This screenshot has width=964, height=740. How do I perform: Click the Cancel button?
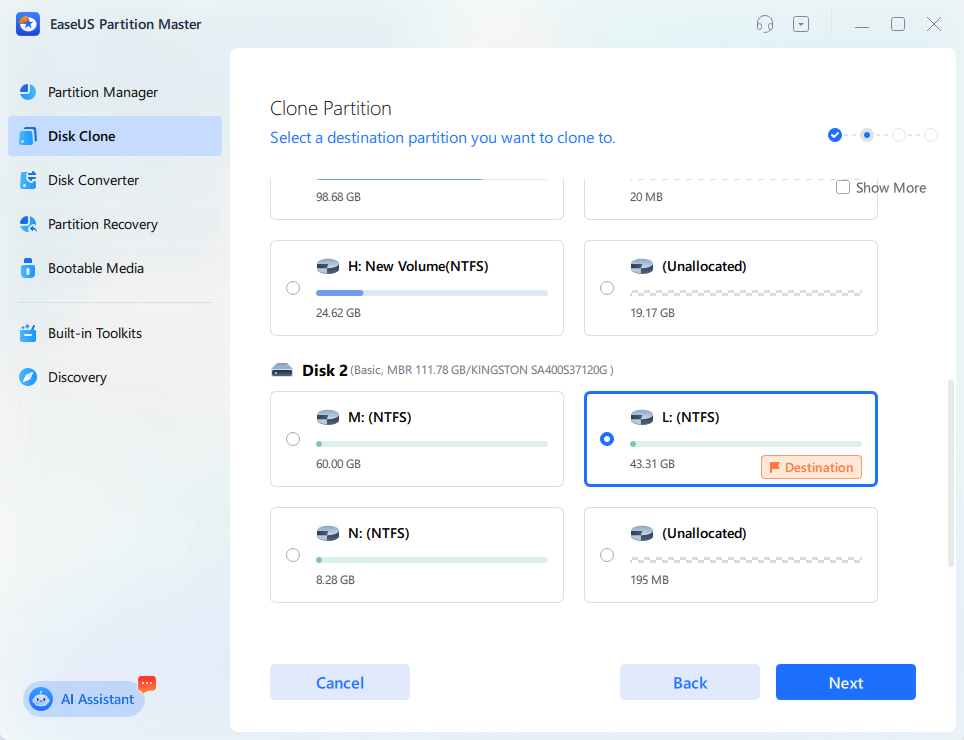pos(340,682)
